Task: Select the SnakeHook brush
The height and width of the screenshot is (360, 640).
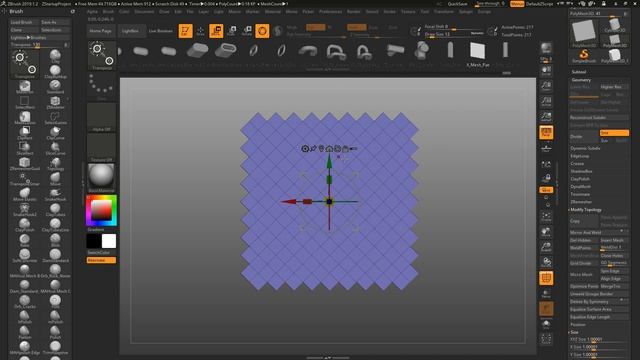Action: tap(55, 194)
